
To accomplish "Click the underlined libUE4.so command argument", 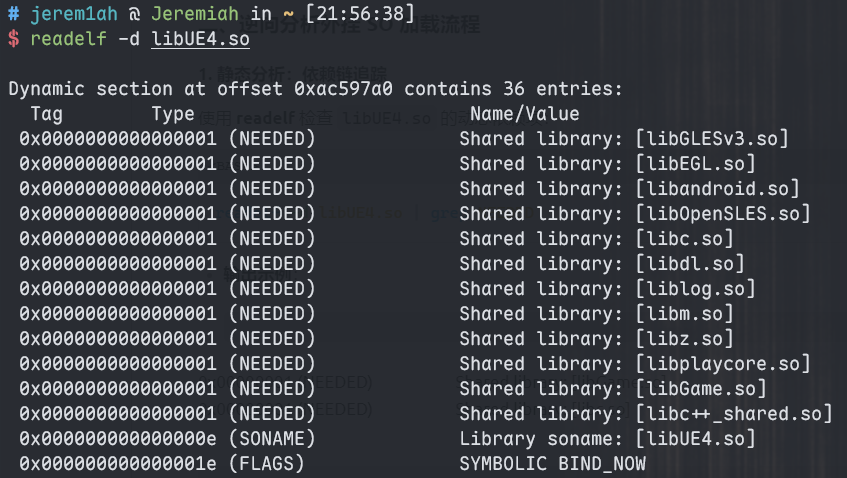I will coord(200,39).
